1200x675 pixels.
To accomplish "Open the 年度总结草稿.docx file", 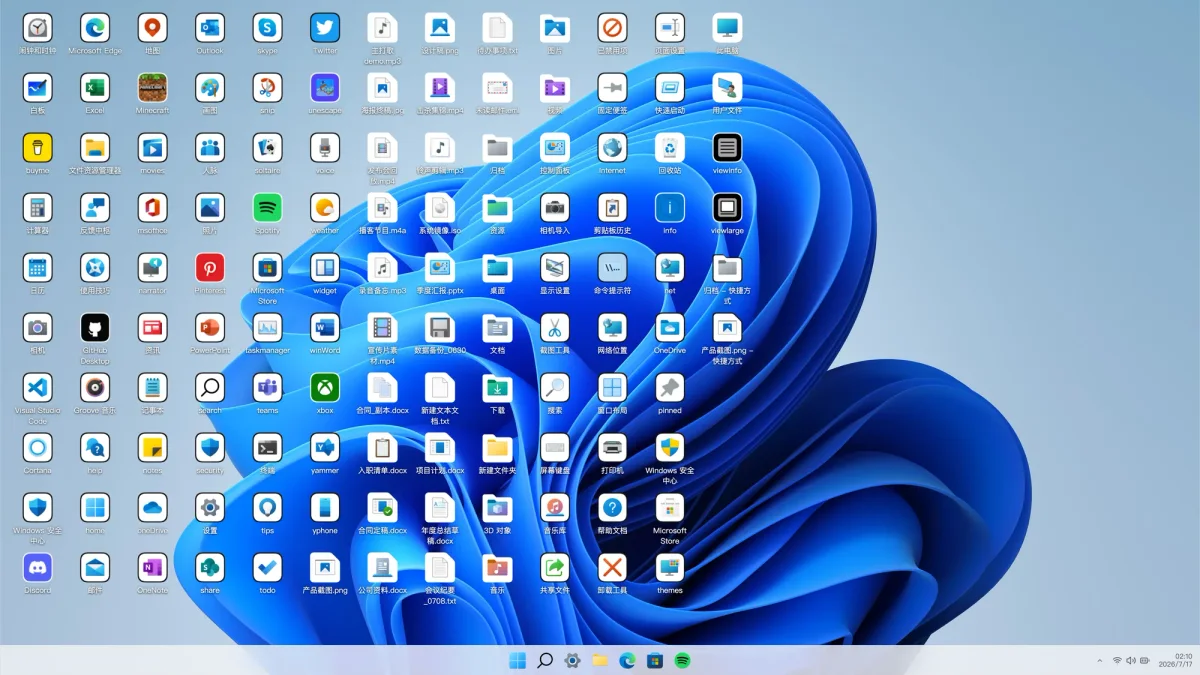I will click(x=440, y=508).
